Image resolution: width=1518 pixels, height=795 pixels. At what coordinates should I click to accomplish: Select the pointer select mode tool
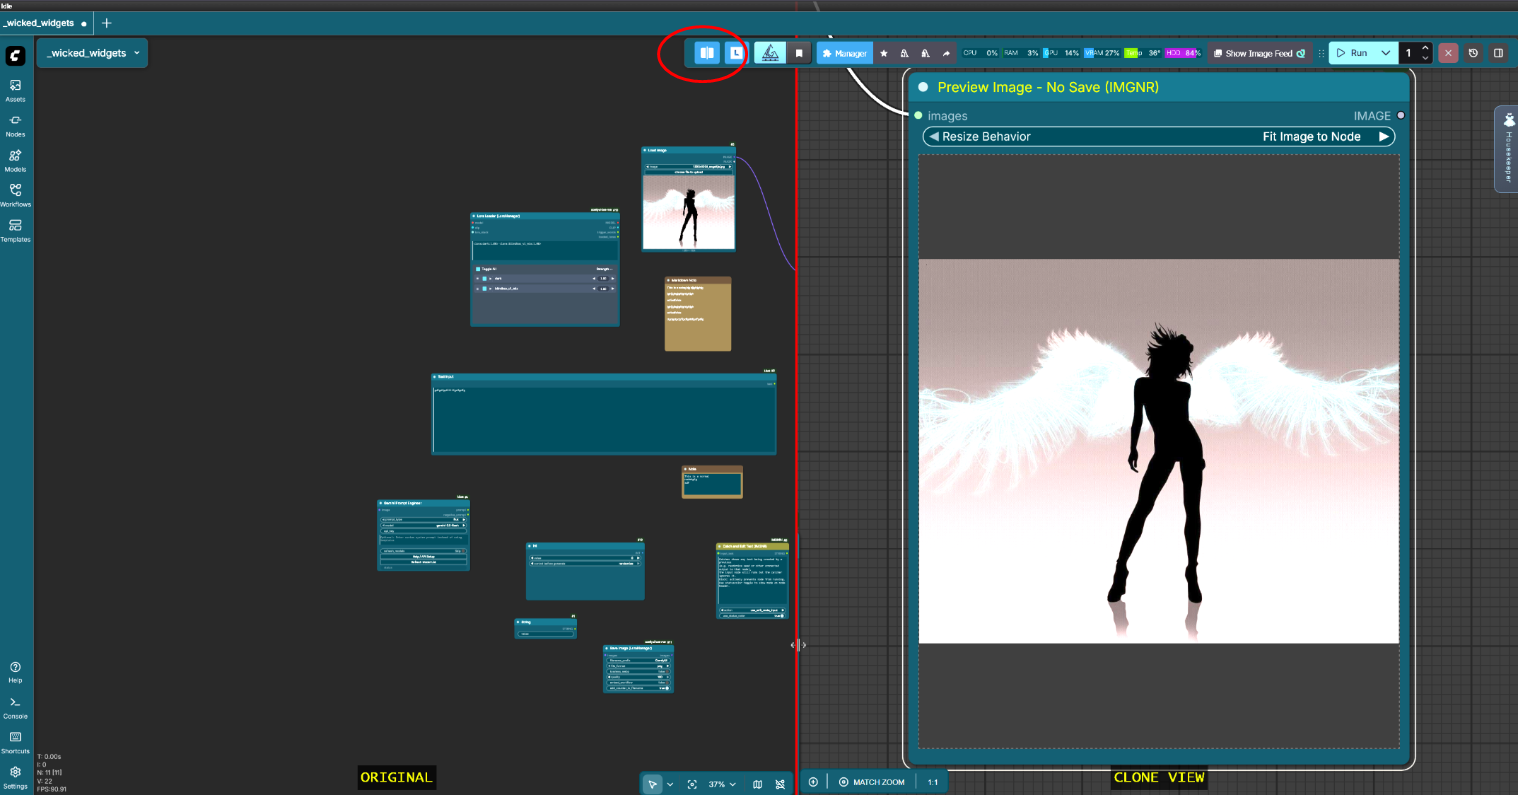(x=652, y=784)
